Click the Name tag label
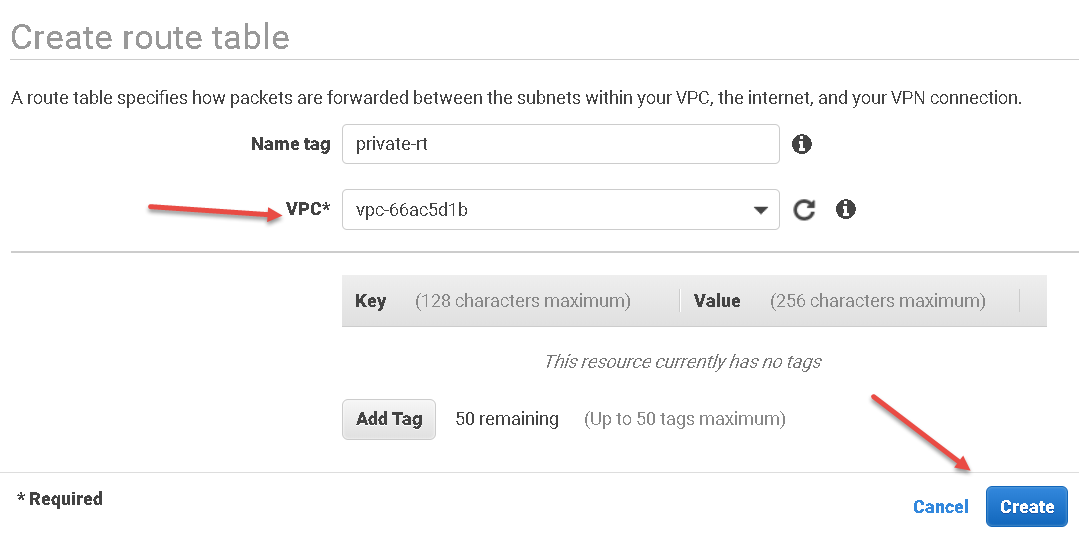This screenshot has width=1080, height=545. click(x=290, y=144)
